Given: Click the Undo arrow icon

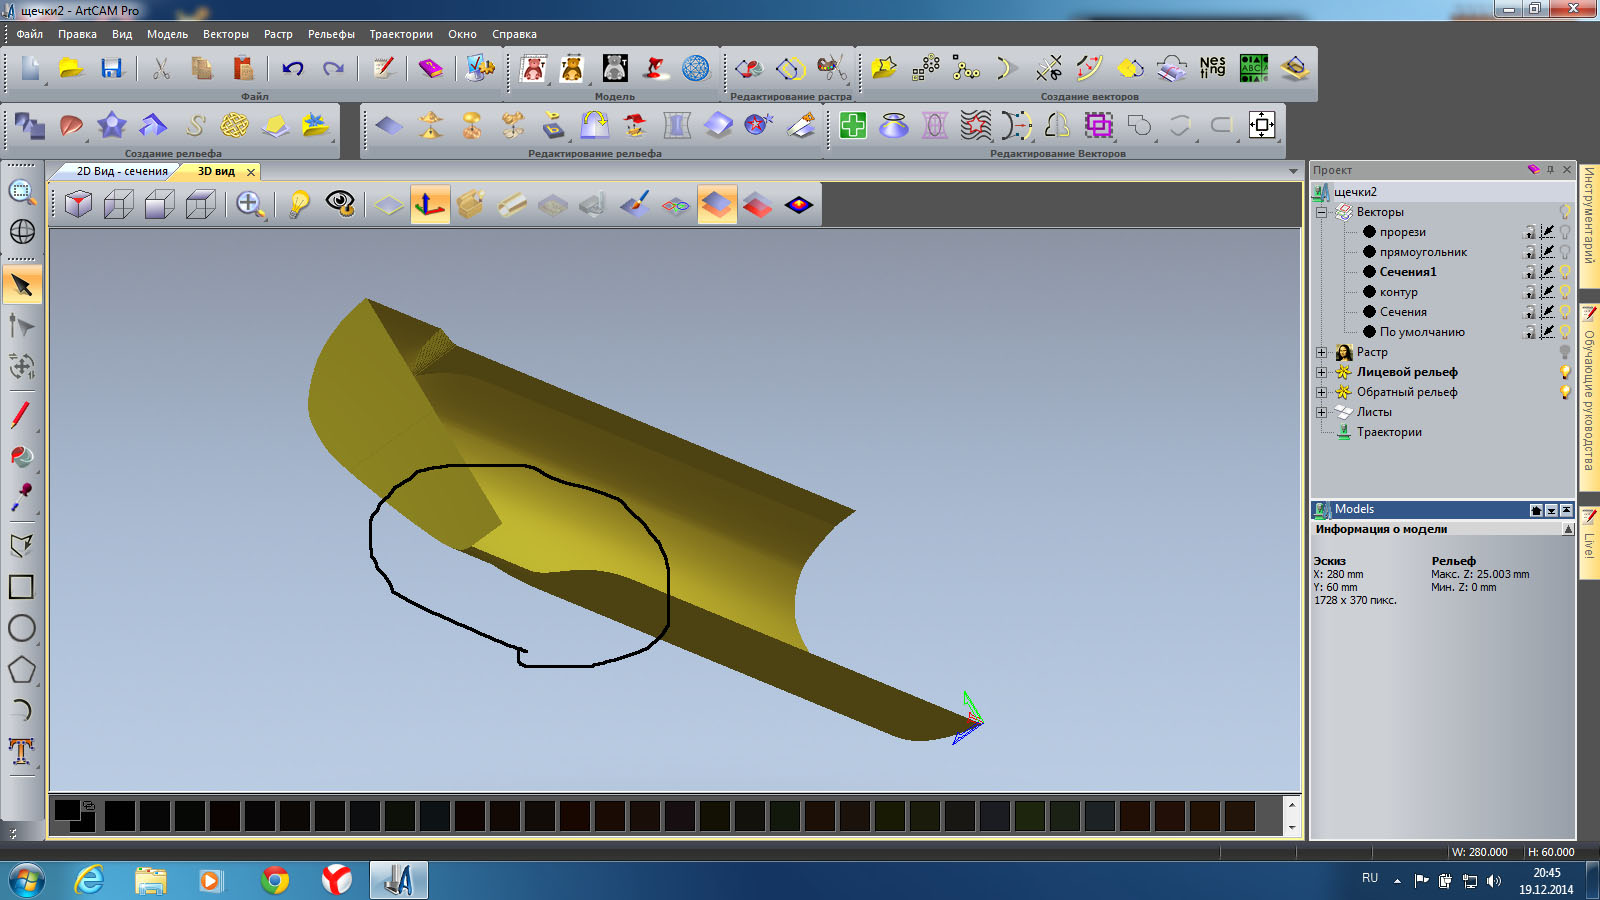Looking at the screenshot, I should coord(292,68).
